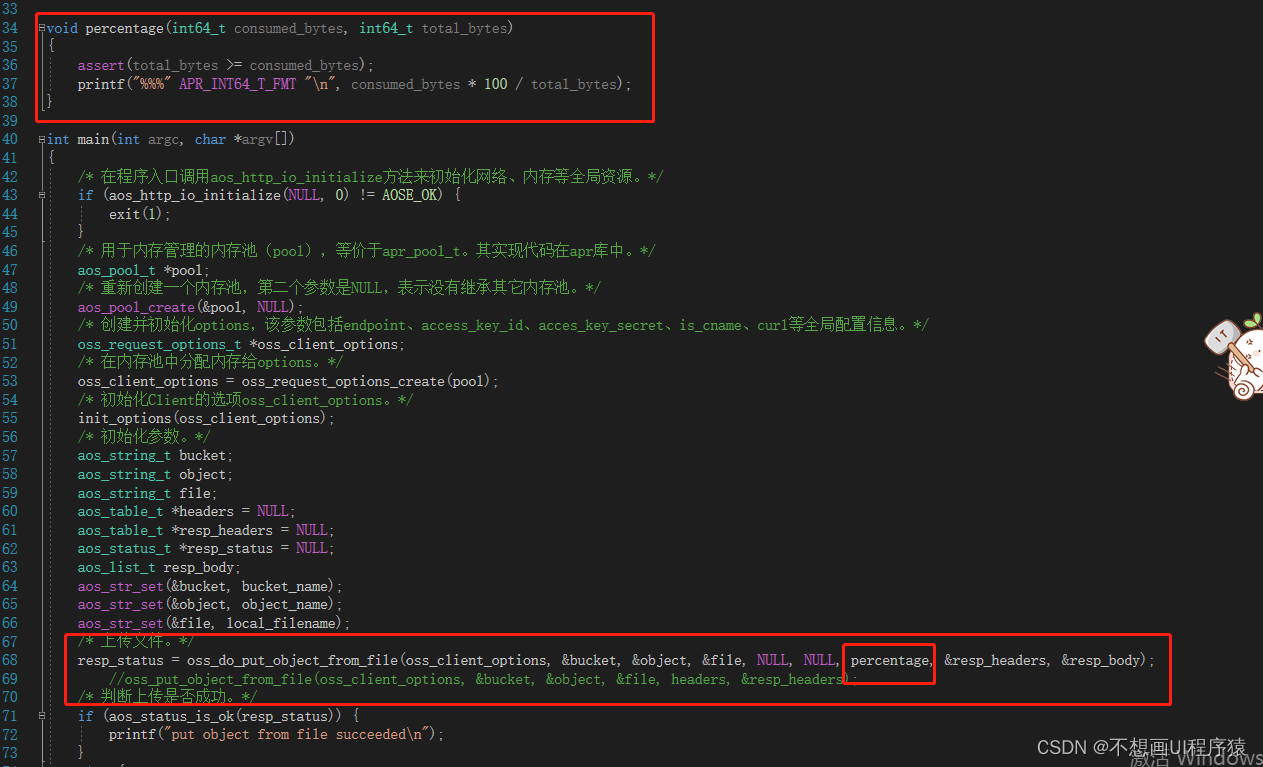Select the aos_pool_create call on line 49

tap(135, 306)
